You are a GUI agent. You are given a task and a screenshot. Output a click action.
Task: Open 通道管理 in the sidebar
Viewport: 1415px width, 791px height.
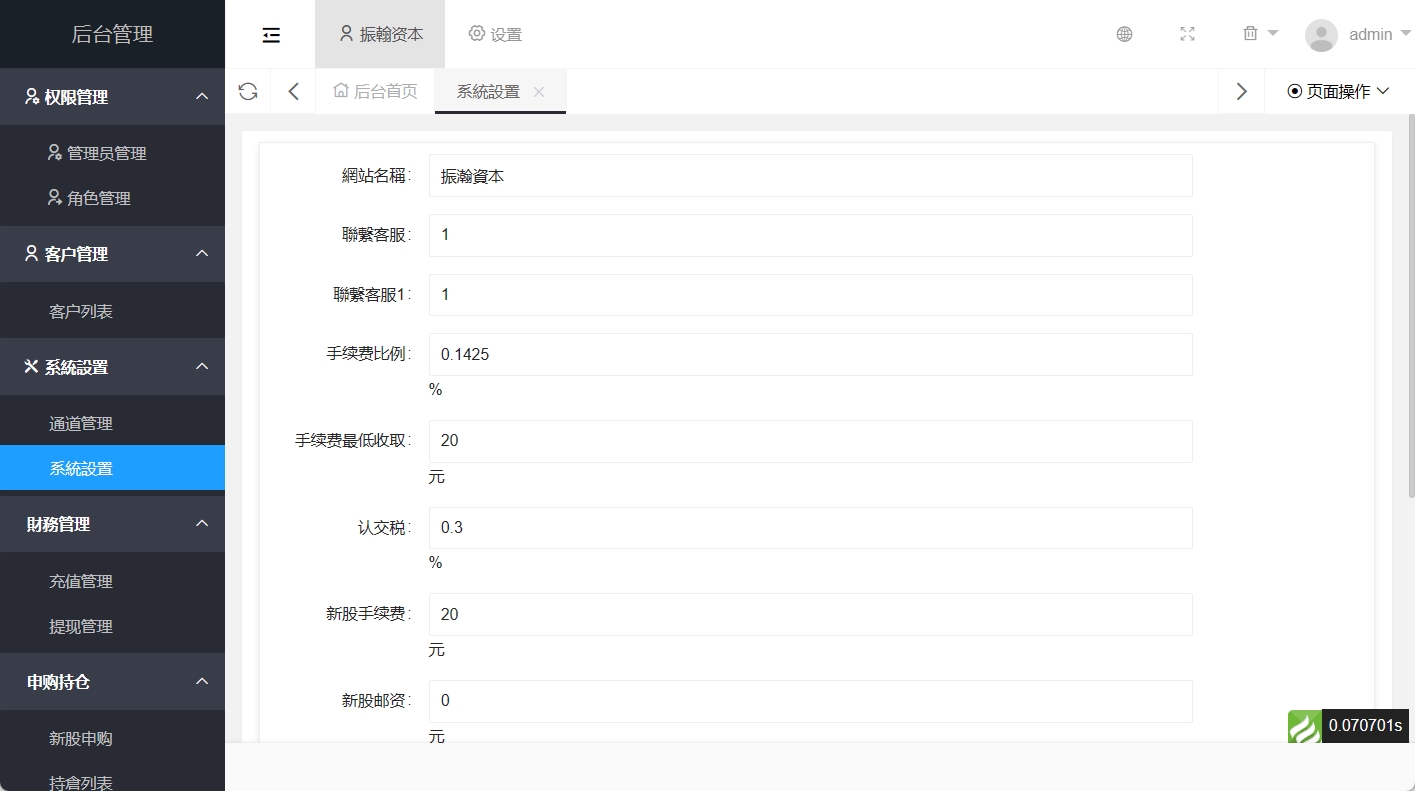tap(112, 423)
